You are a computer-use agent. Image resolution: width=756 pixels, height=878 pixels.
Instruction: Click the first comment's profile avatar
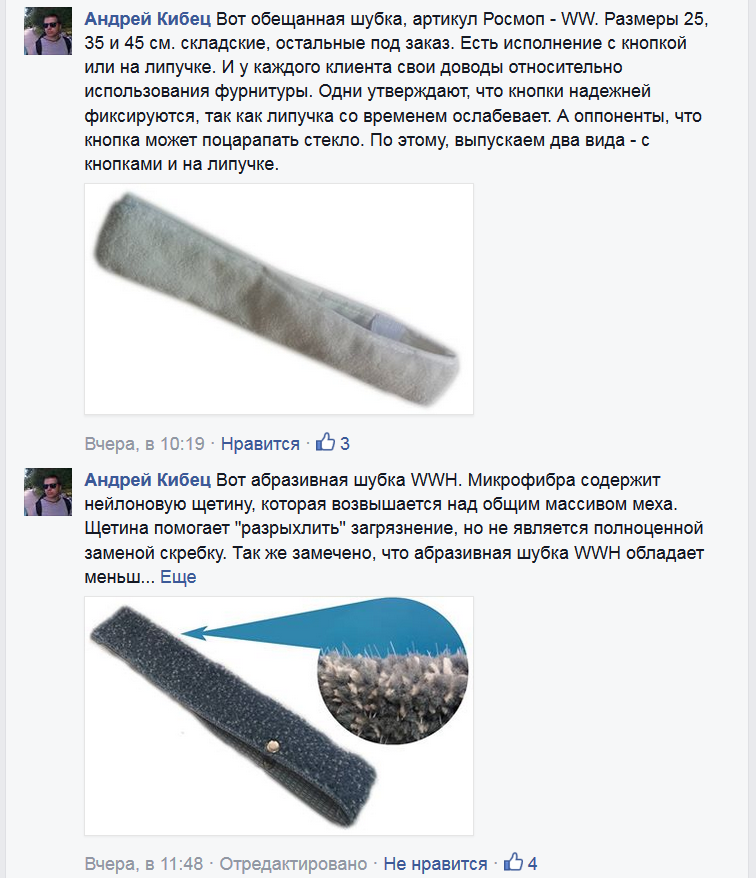pyautogui.click(x=48, y=31)
